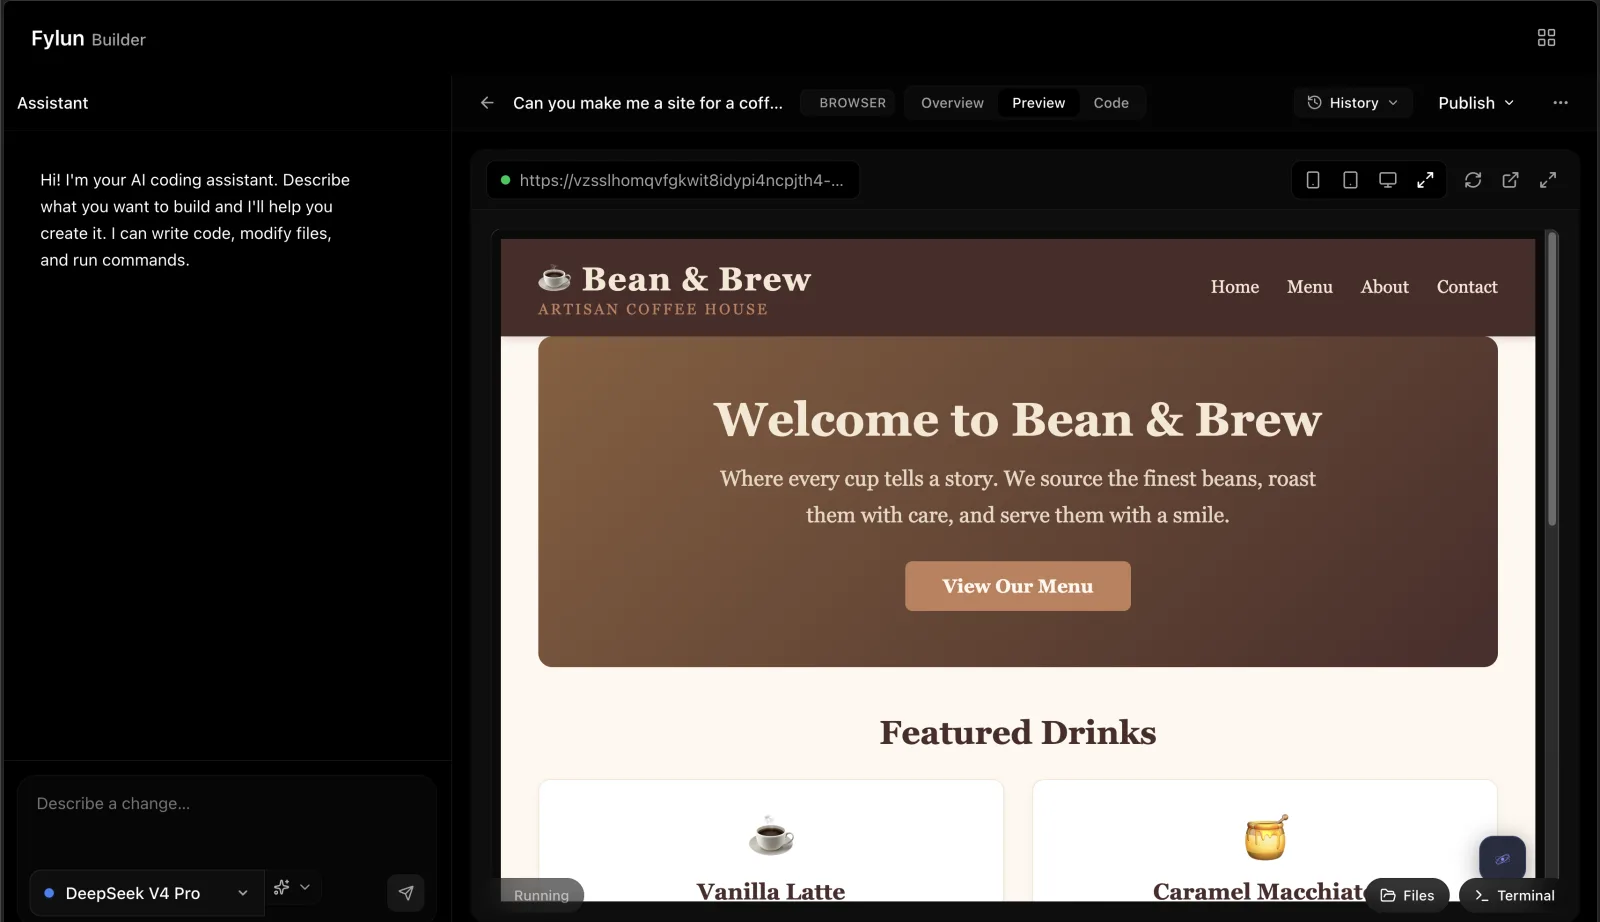The height and width of the screenshot is (922, 1600).
Task: Open the History dropdown
Action: coord(1353,103)
